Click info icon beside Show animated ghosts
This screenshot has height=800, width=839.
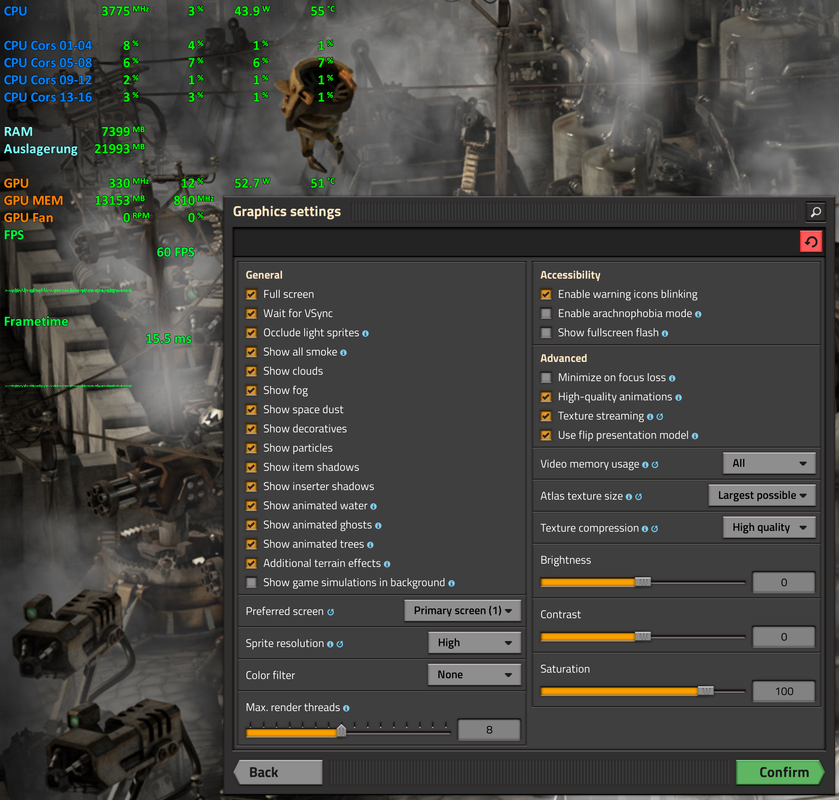coord(378,525)
